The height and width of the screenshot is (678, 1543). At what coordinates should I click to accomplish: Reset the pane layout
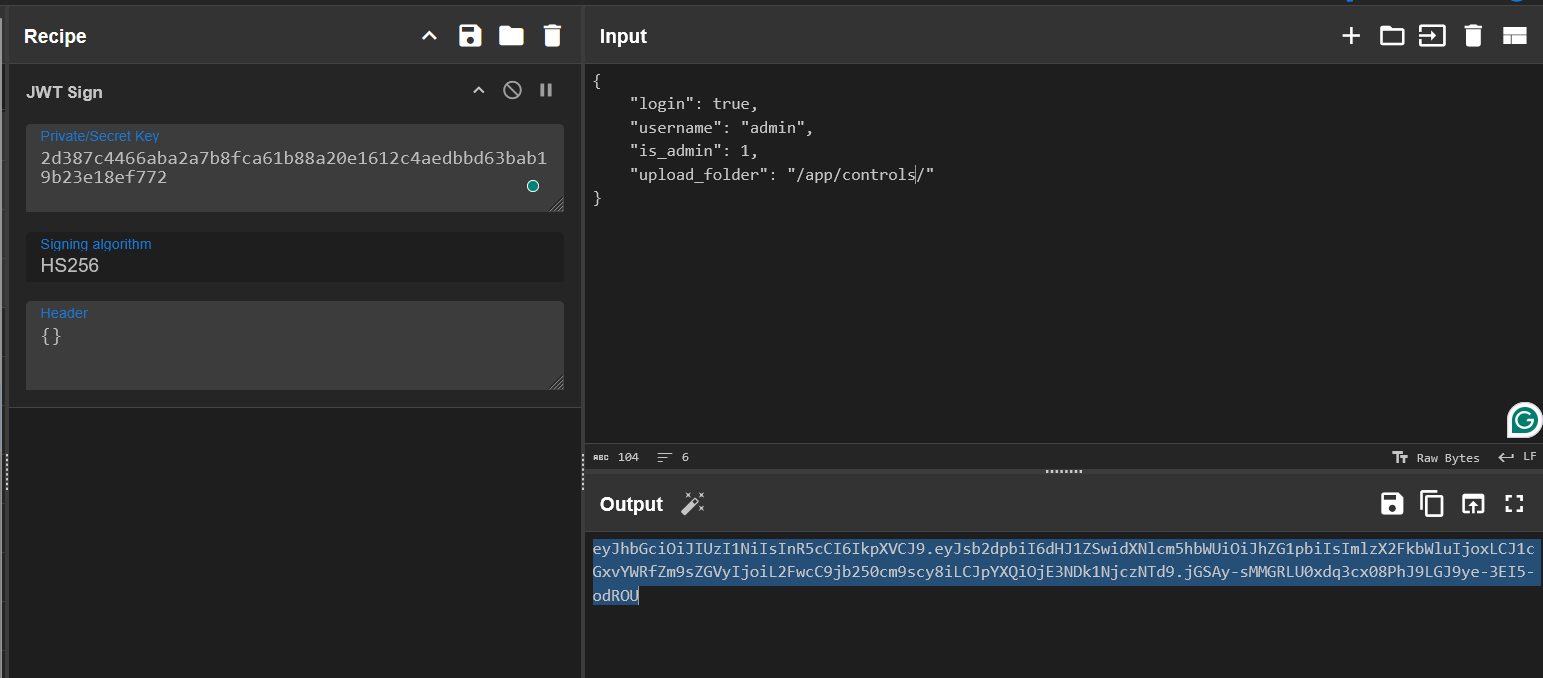click(1514, 36)
